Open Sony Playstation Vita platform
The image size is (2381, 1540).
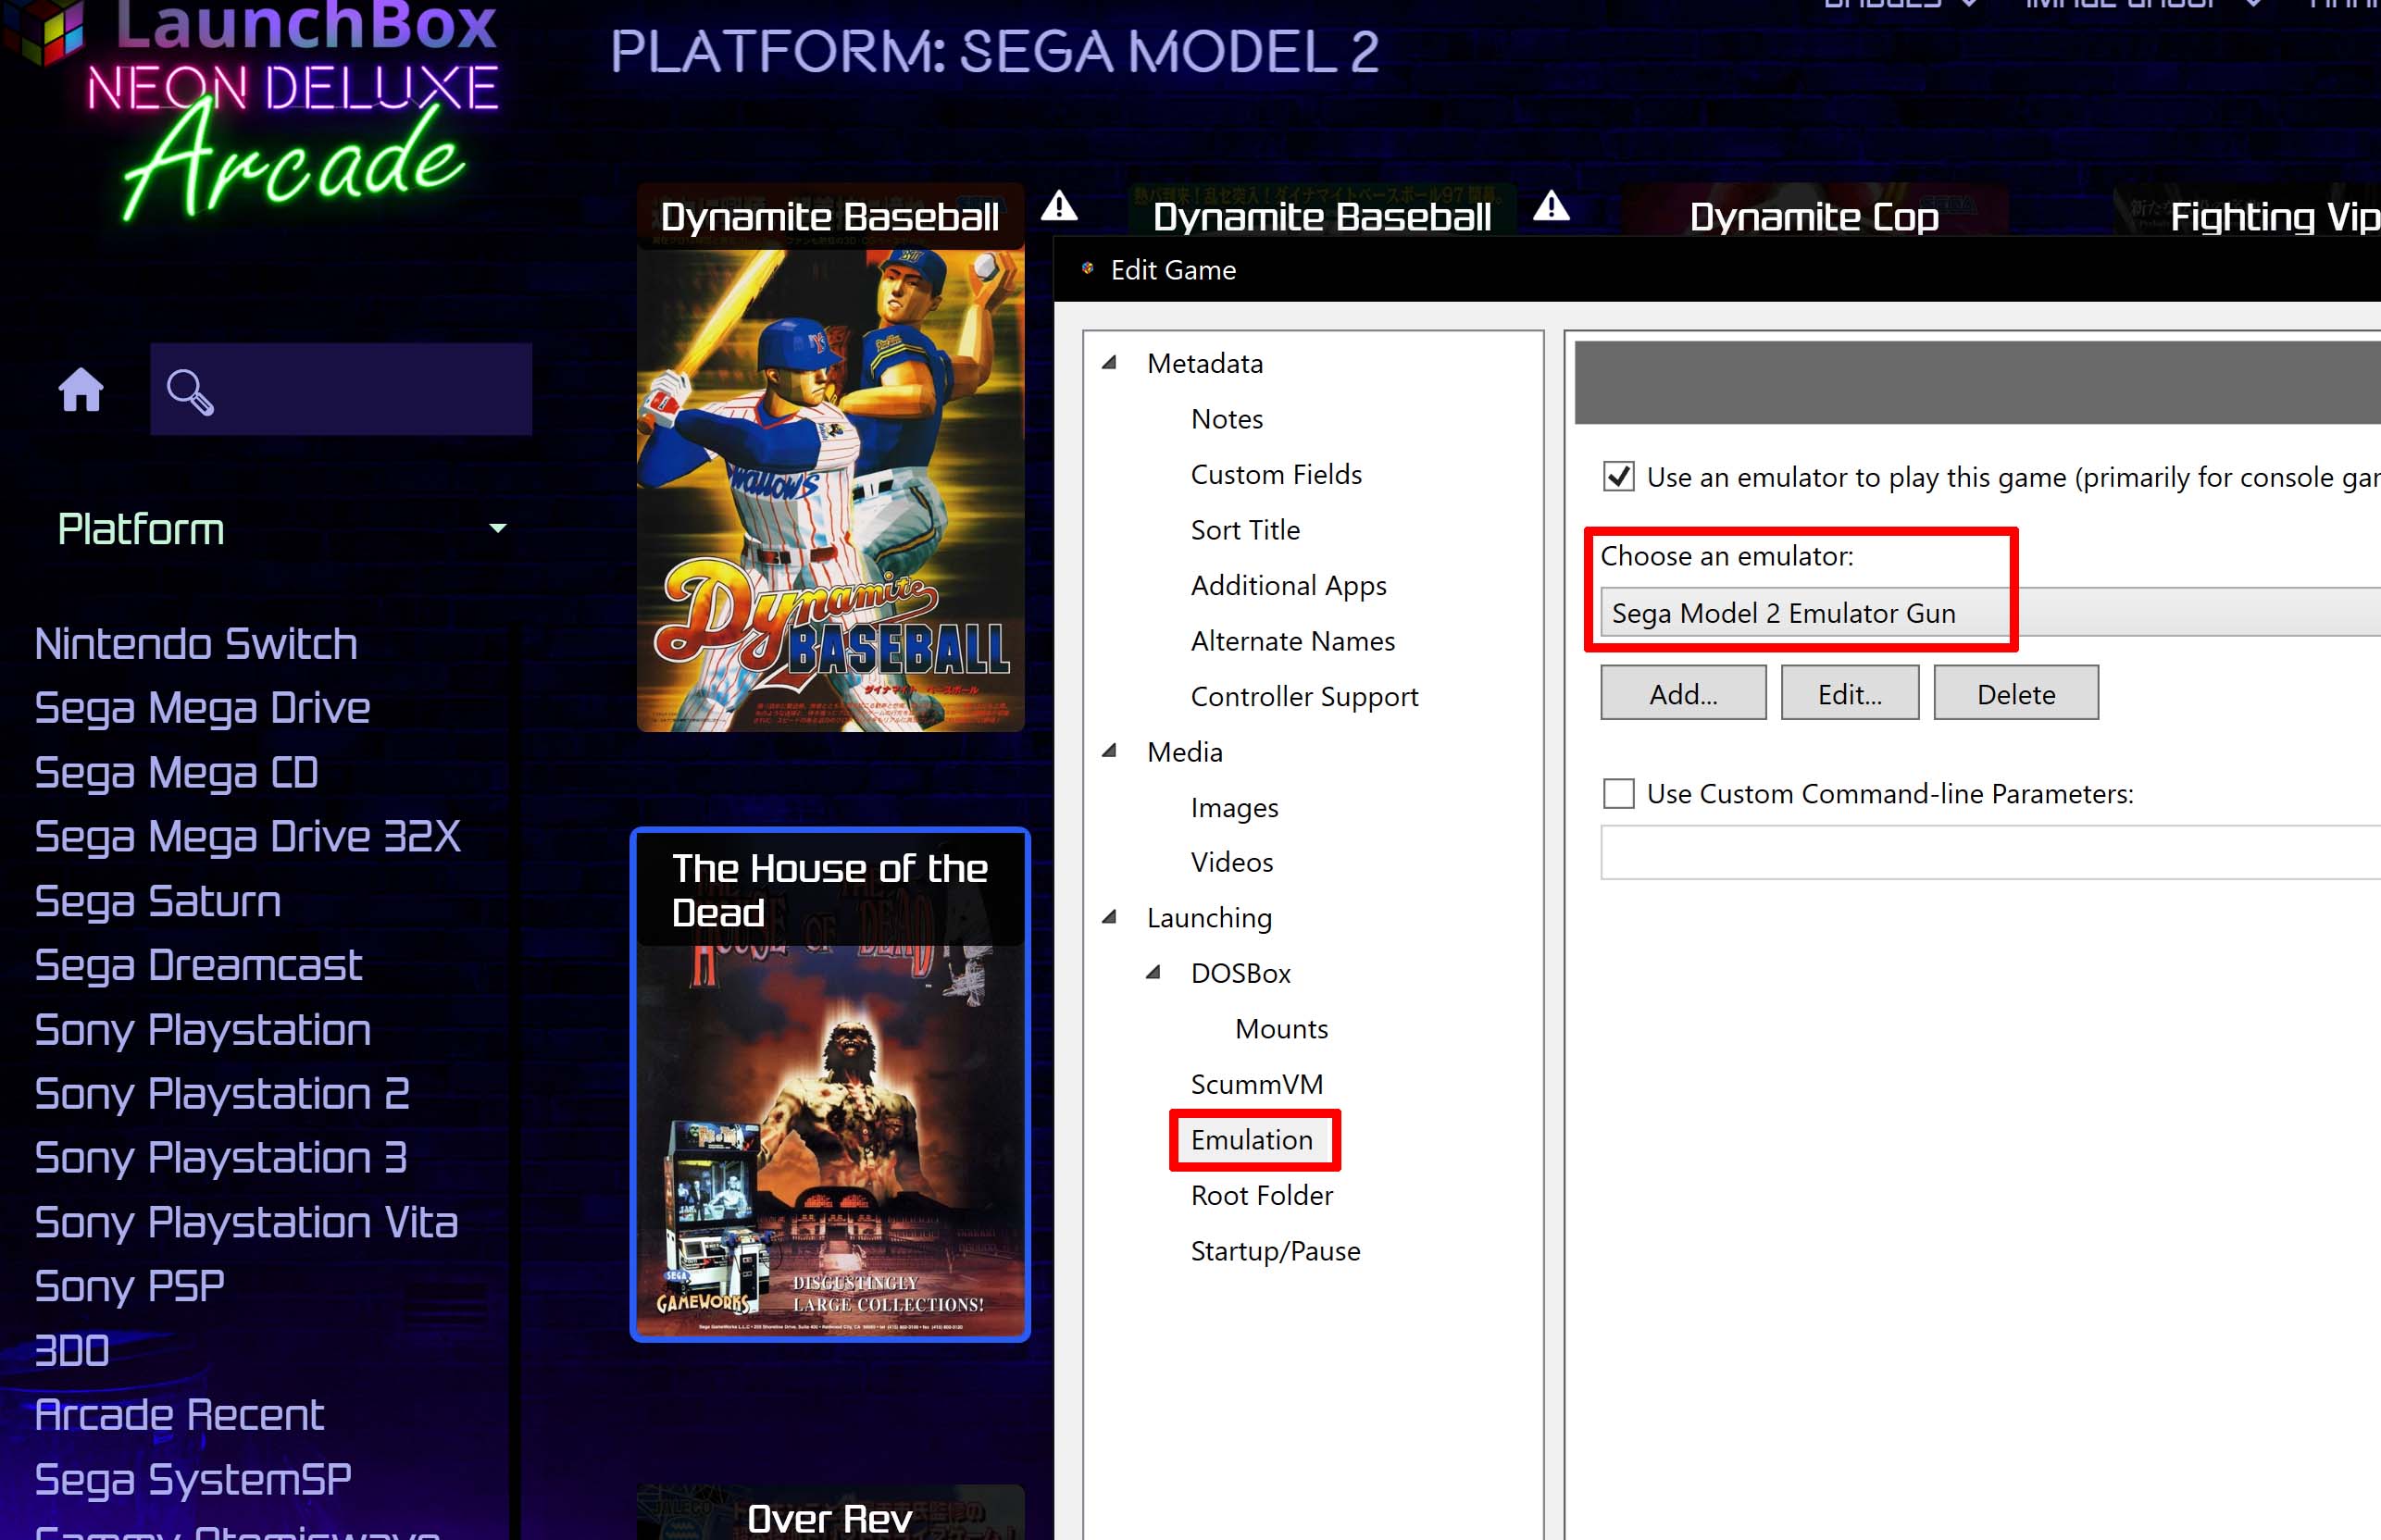246,1222
